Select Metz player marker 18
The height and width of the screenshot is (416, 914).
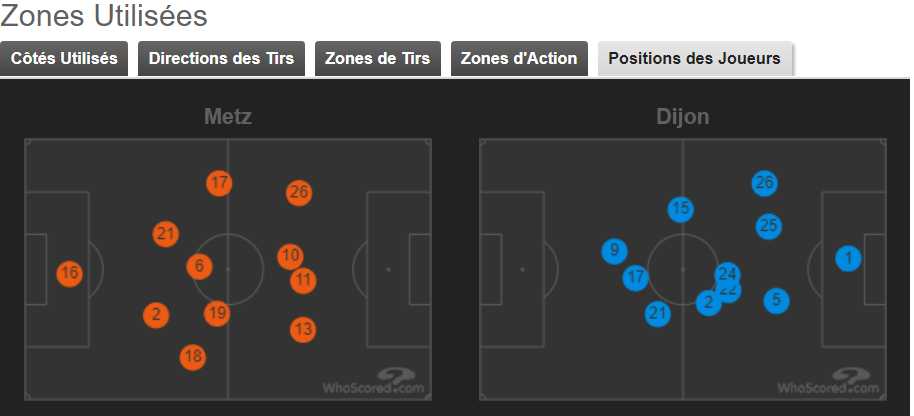(193, 357)
